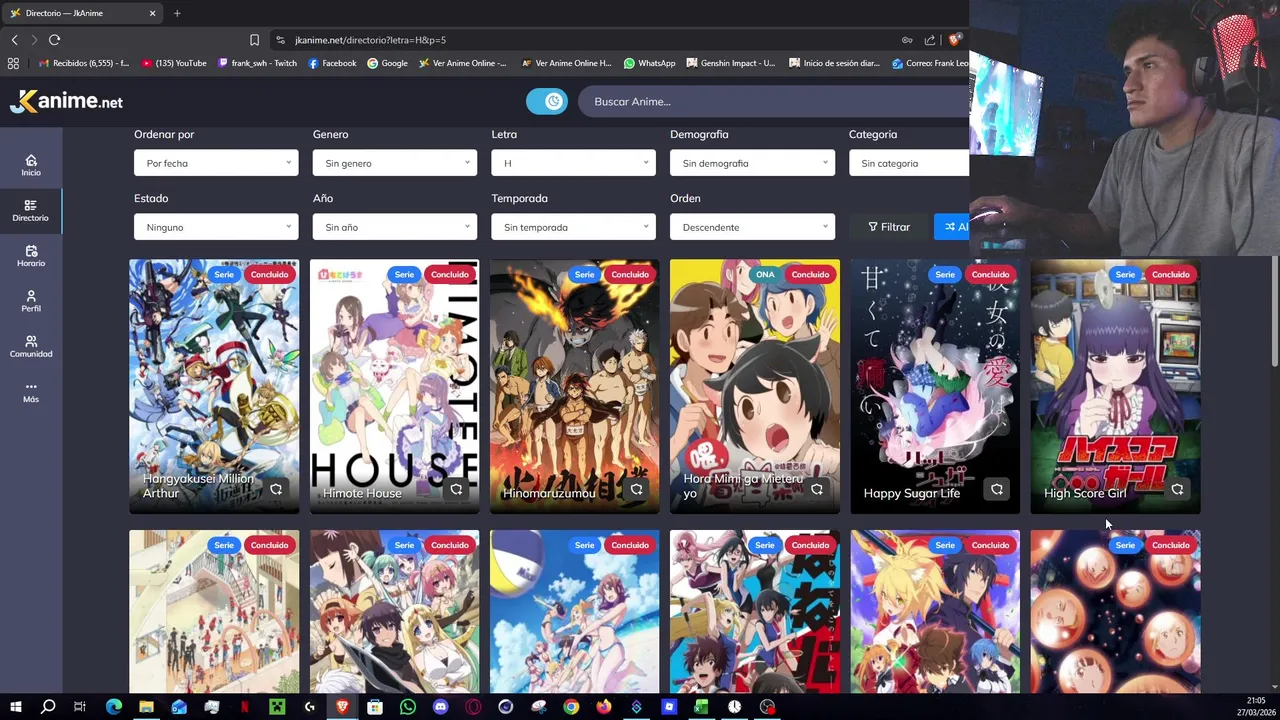This screenshot has width=1280, height=720.
Task: Open the Facebook bookmark
Action: (332, 63)
